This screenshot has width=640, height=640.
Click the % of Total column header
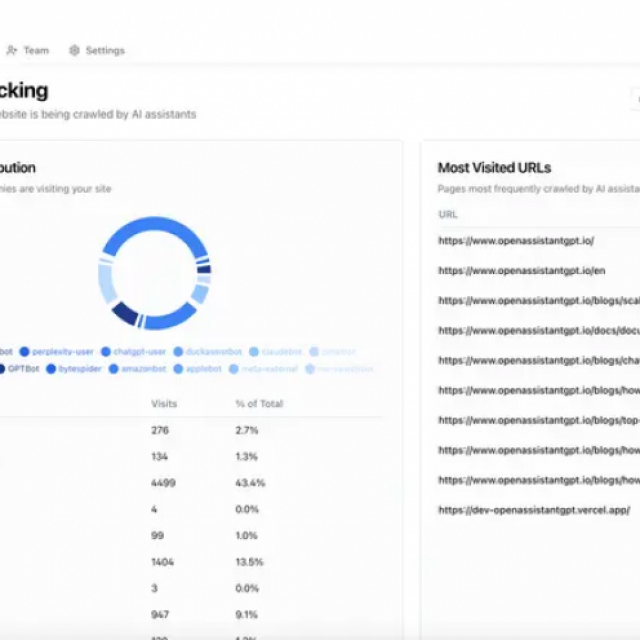coord(259,404)
